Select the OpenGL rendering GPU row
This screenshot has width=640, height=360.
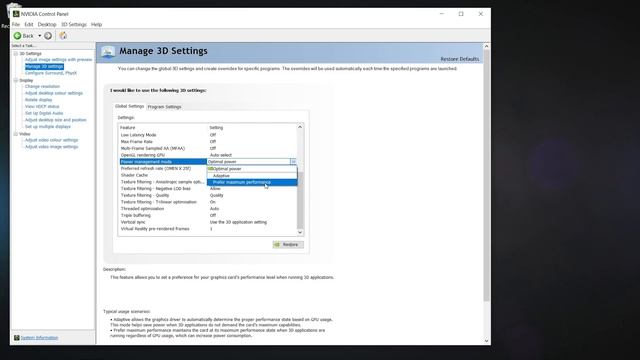pos(208,155)
